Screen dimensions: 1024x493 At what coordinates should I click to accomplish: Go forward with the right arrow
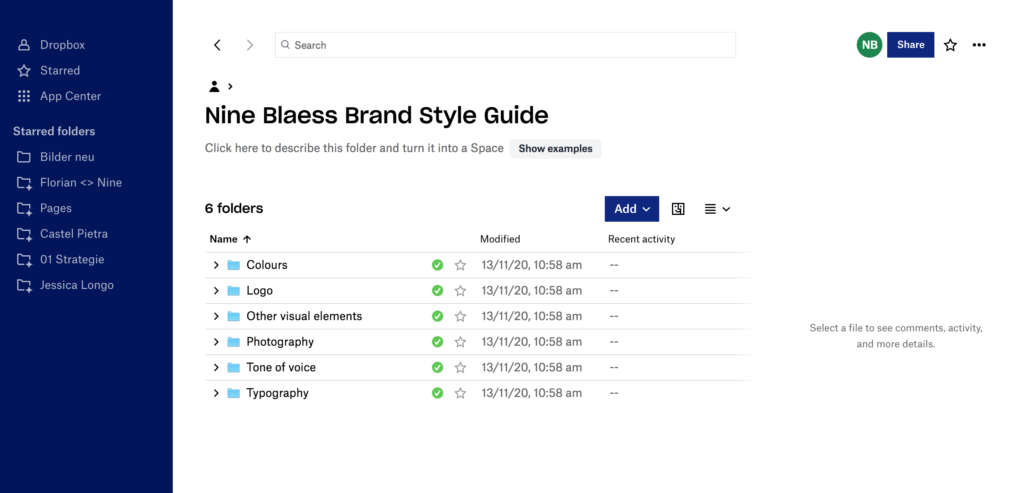[249, 45]
